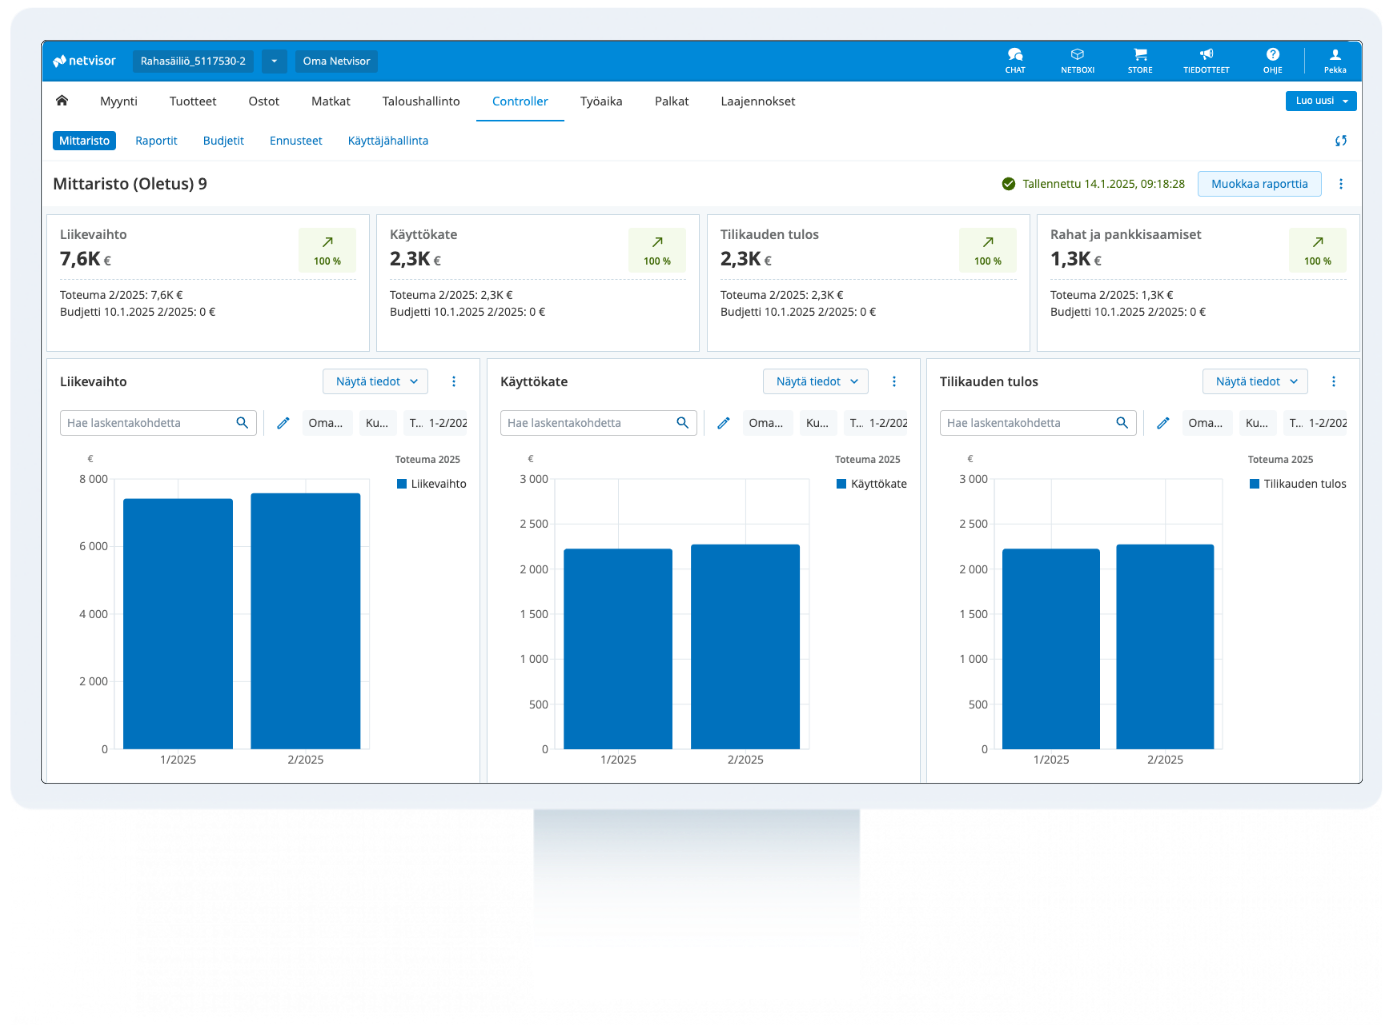Open the Ku... filter chip in Liikevaihto chart
This screenshot has height=1032, width=1392.
(x=377, y=423)
